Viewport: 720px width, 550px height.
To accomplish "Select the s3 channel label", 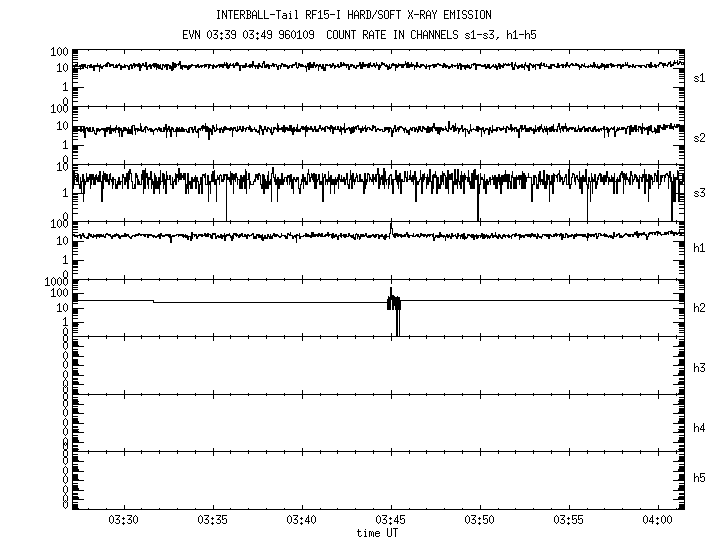I will pos(699,192).
